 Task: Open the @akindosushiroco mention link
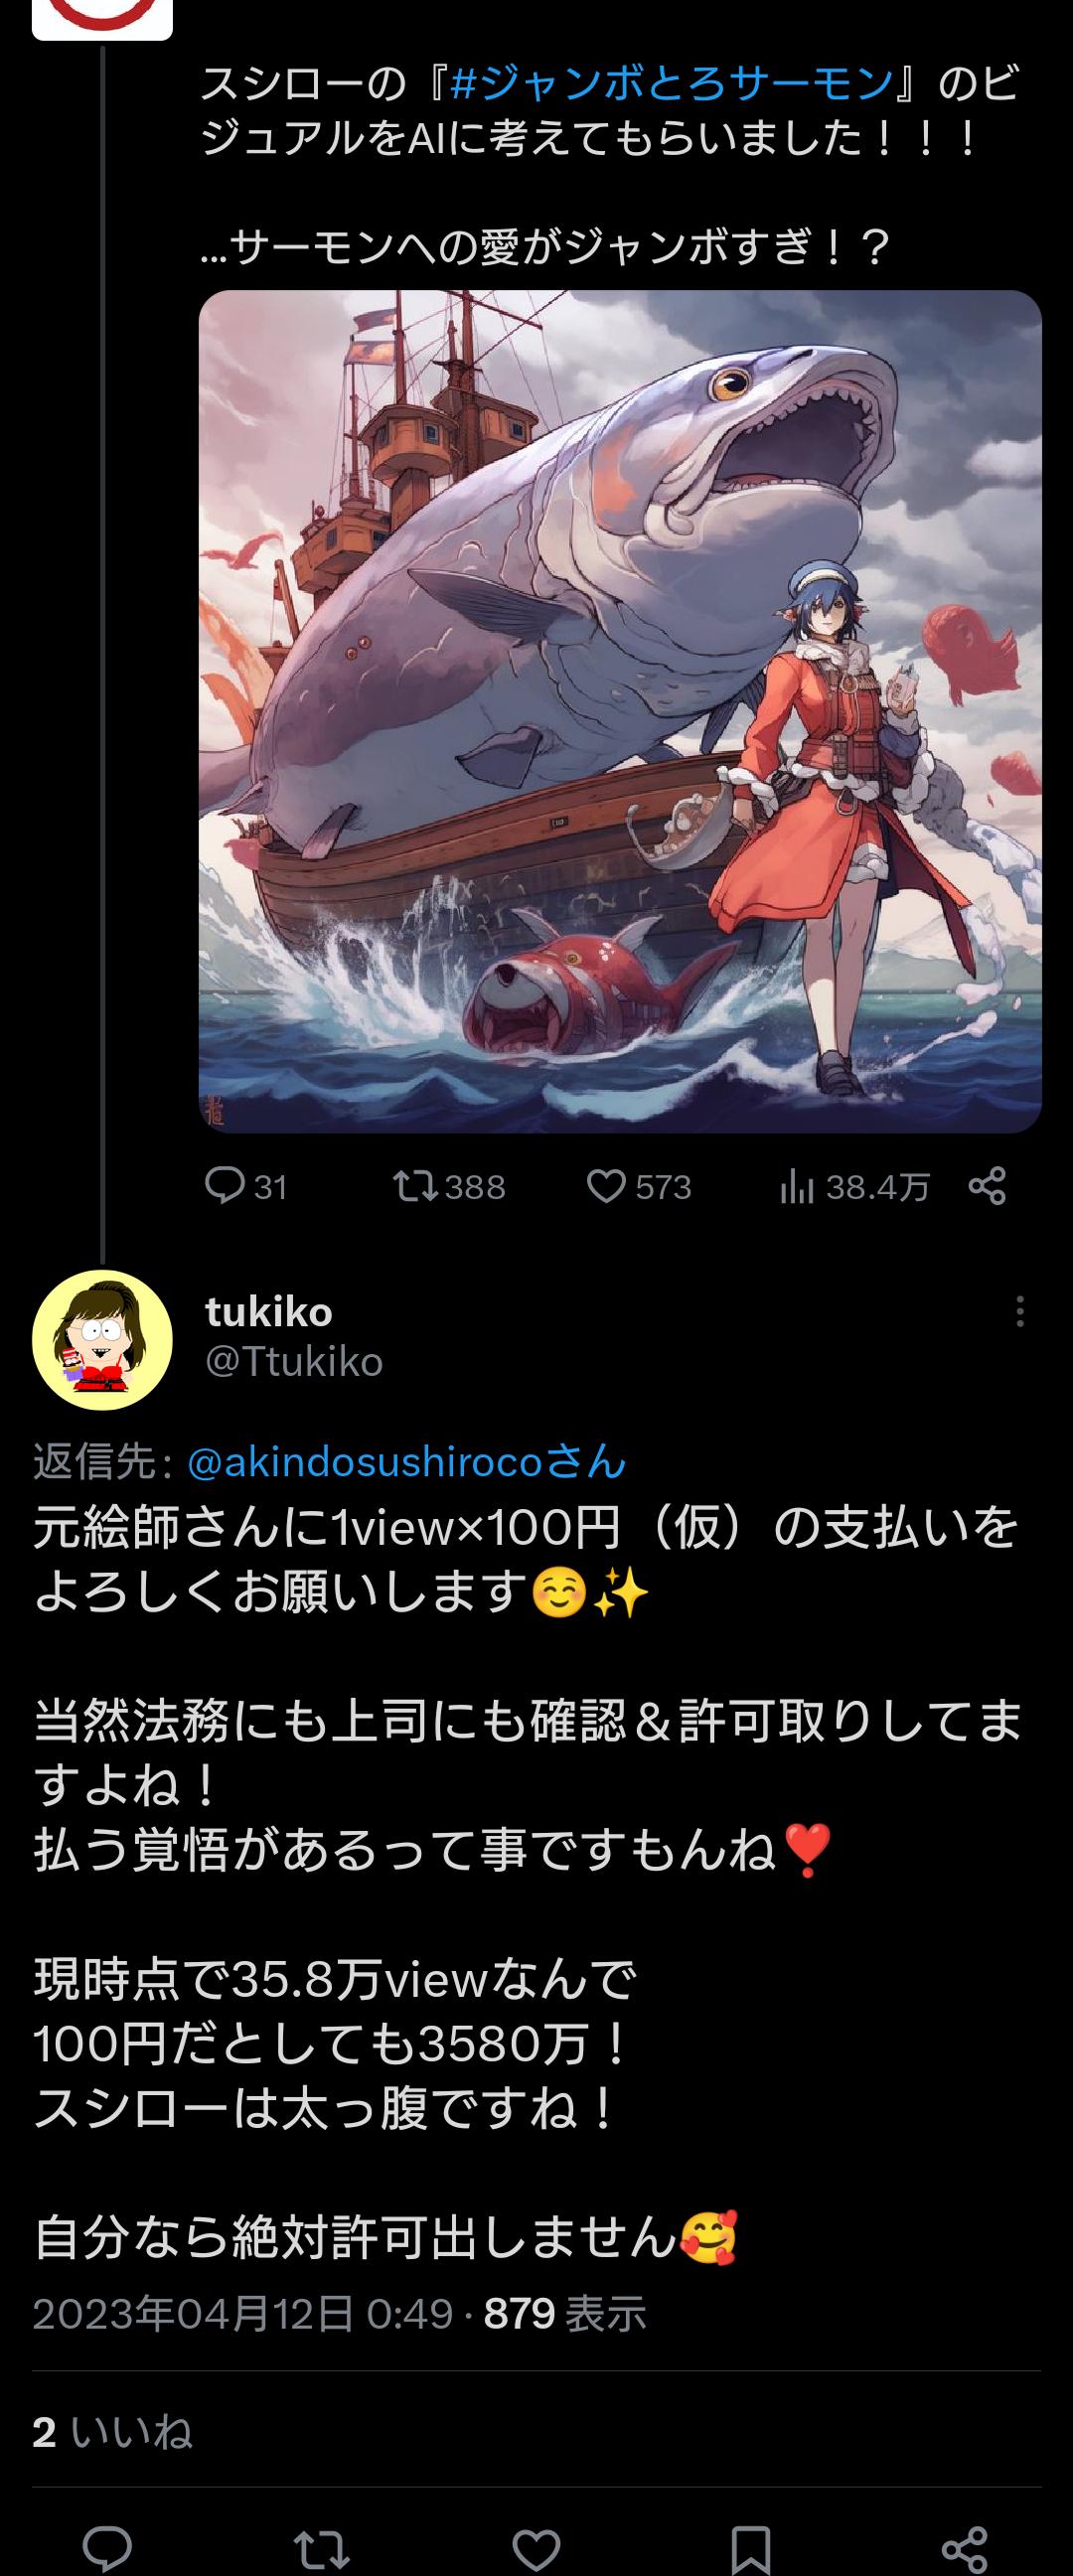pyautogui.click(x=407, y=1462)
